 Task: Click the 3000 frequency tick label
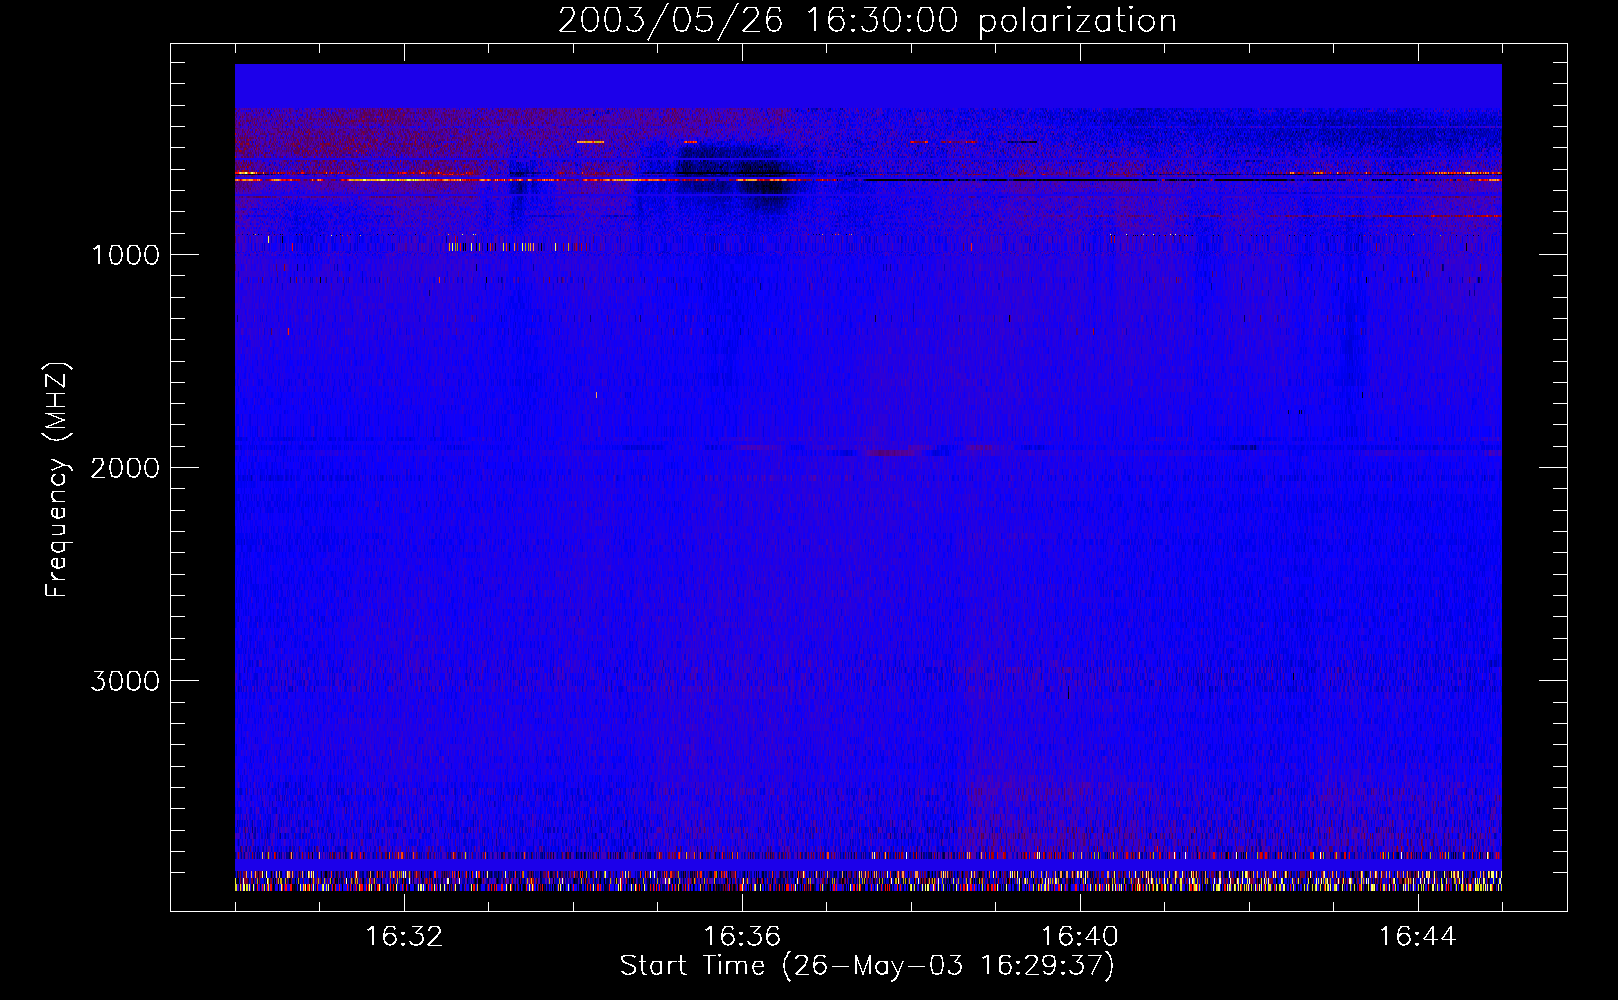click(x=126, y=681)
